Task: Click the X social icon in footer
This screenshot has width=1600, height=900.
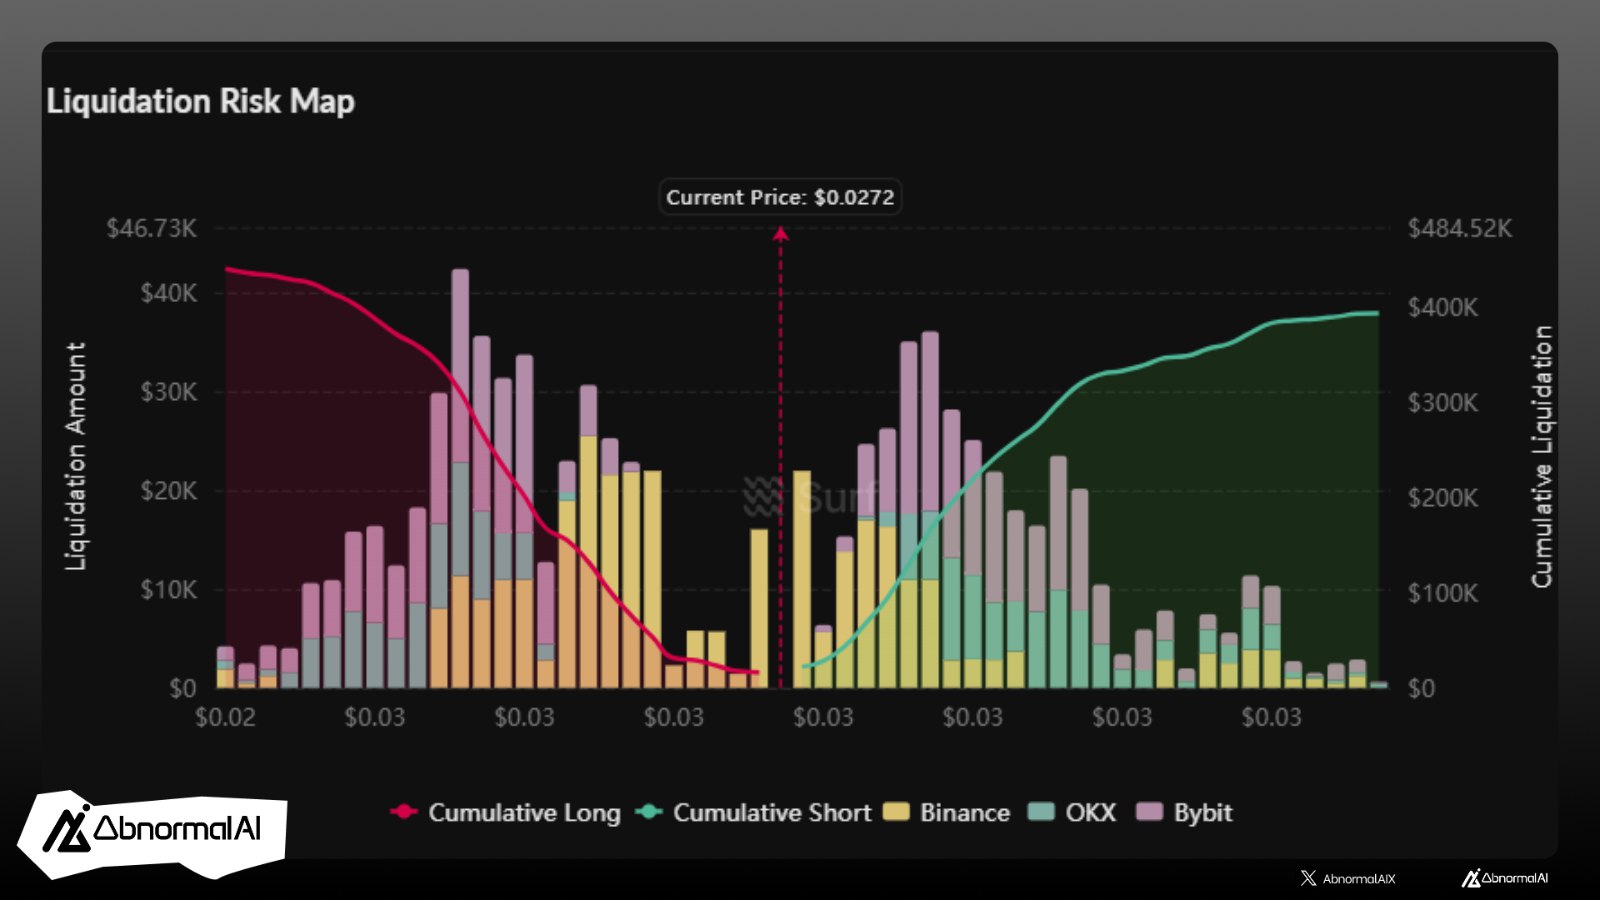Action: [x=1308, y=878]
